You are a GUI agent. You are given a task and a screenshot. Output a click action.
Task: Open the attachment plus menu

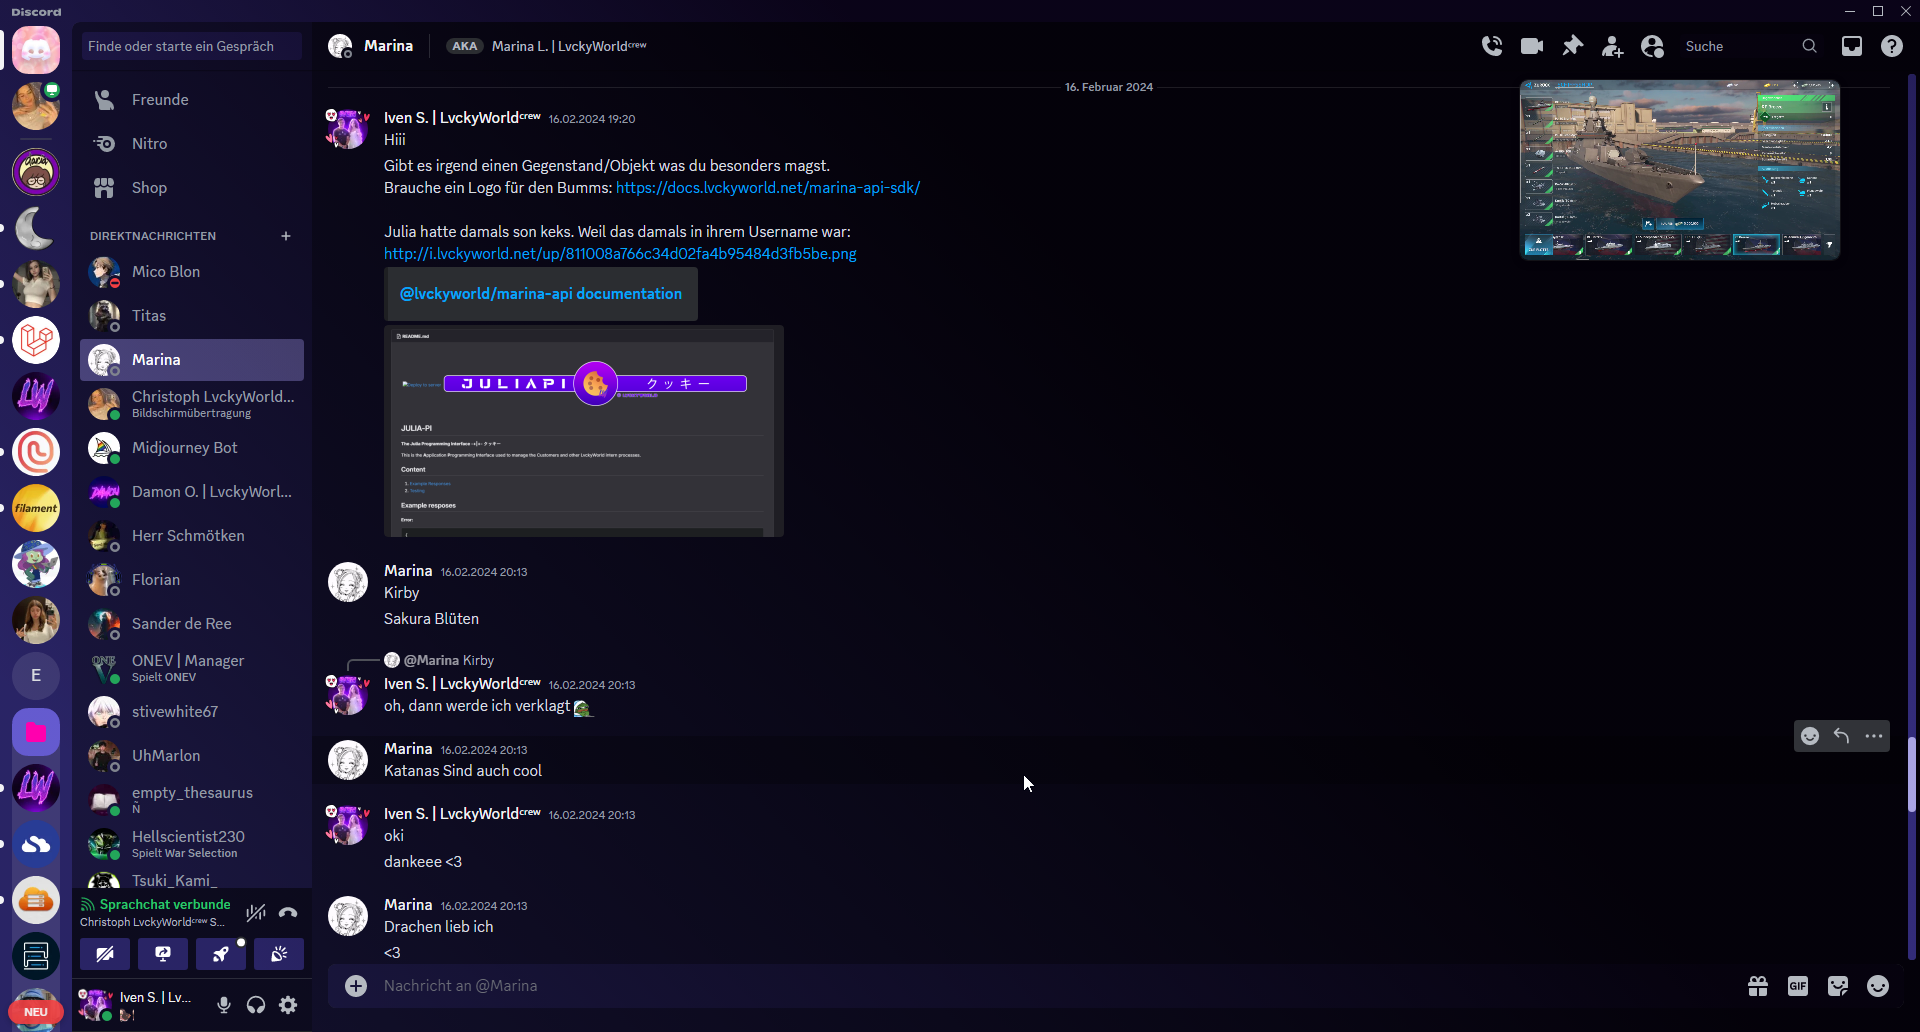click(356, 986)
